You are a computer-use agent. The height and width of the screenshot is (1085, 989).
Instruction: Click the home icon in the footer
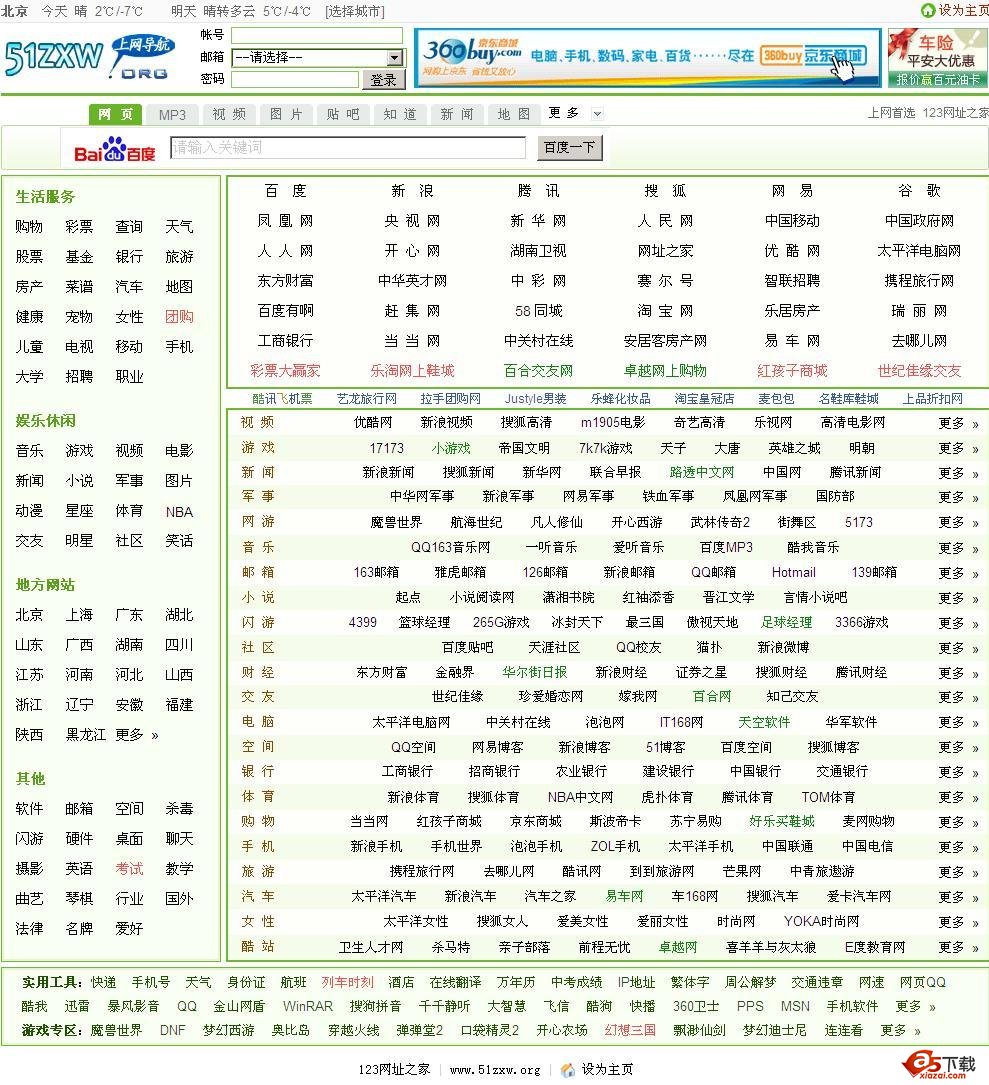[x=568, y=1070]
